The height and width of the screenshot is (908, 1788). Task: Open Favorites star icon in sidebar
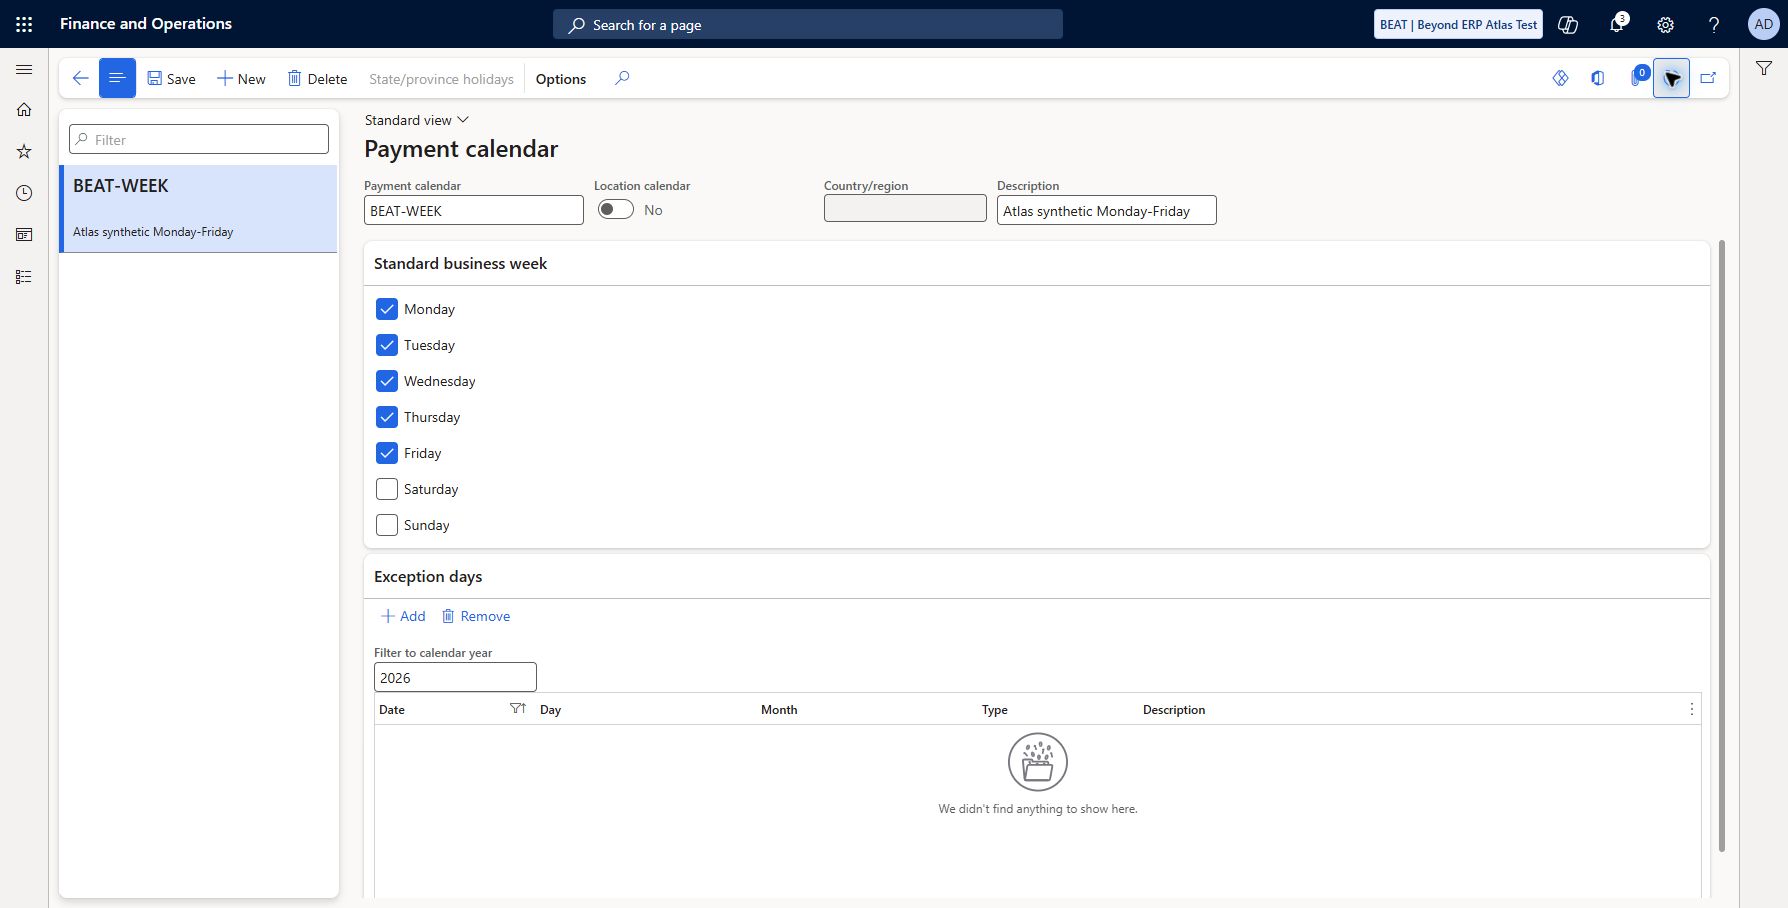[x=24, y=151]
